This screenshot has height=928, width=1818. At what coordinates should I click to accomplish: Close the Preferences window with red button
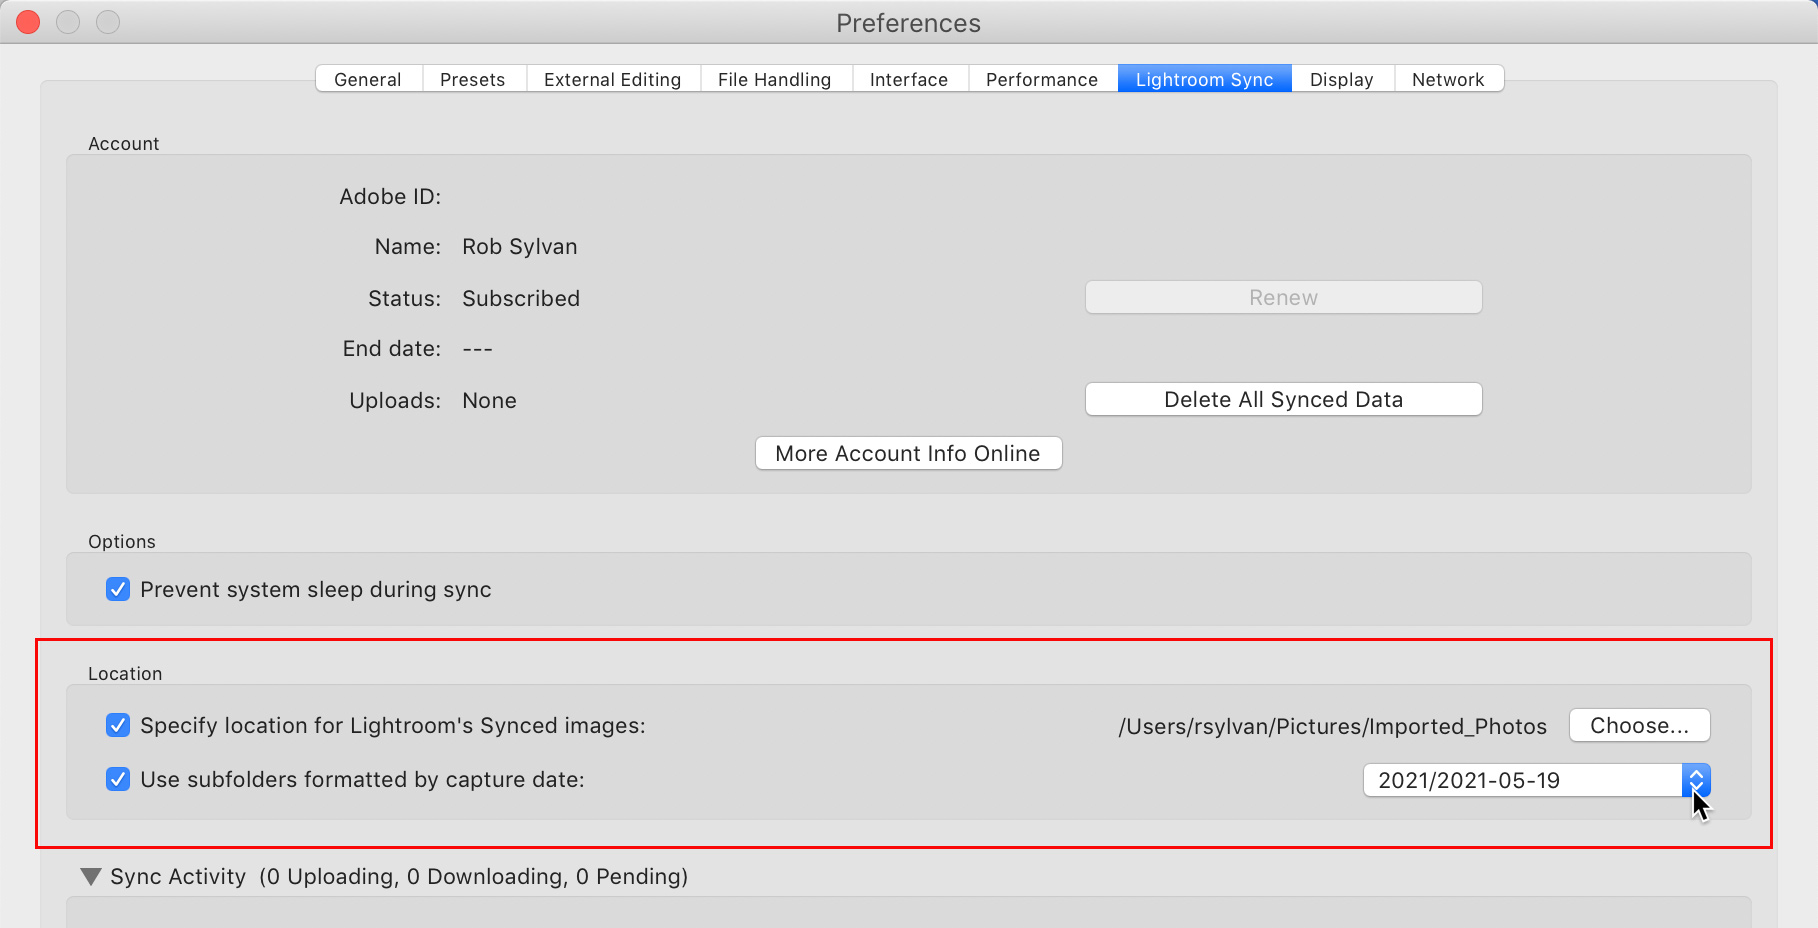pos(29,22)
